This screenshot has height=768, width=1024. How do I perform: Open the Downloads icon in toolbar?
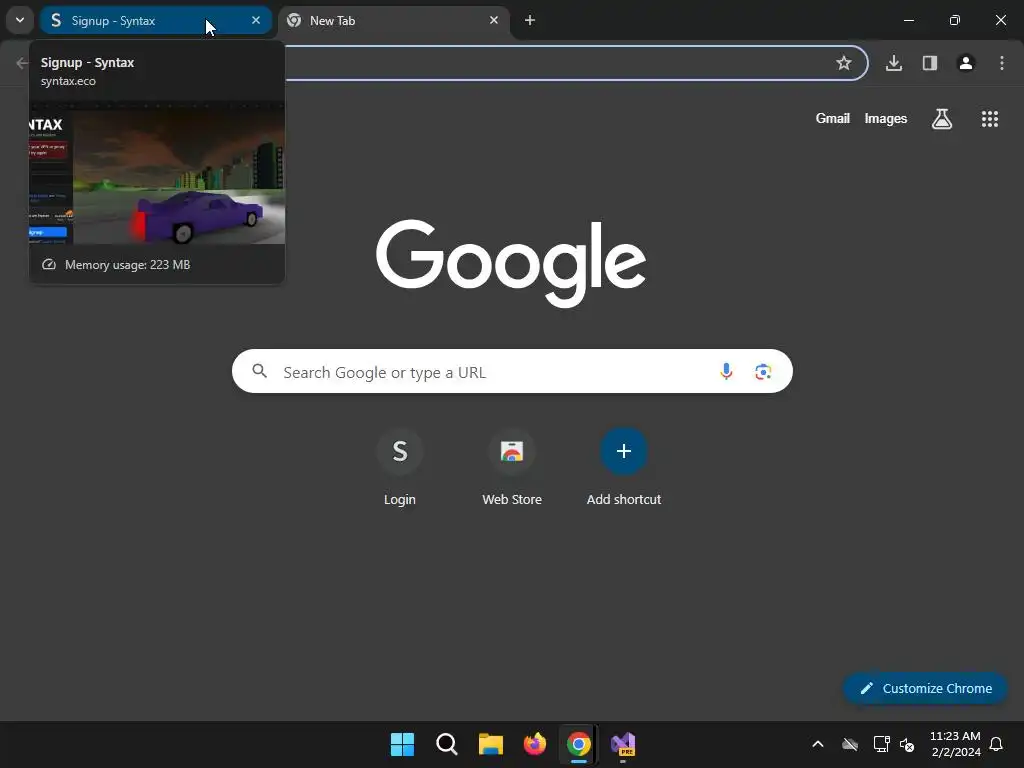pos(894,63)
